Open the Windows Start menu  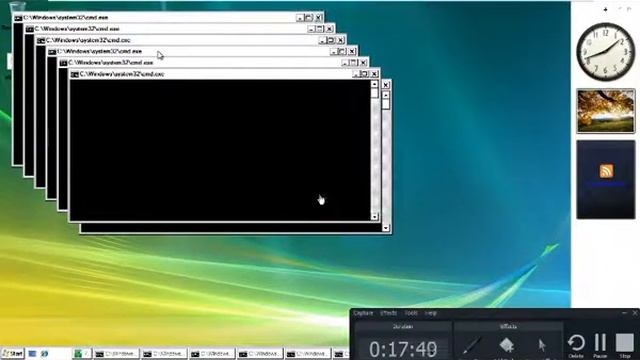coord(13,353)
